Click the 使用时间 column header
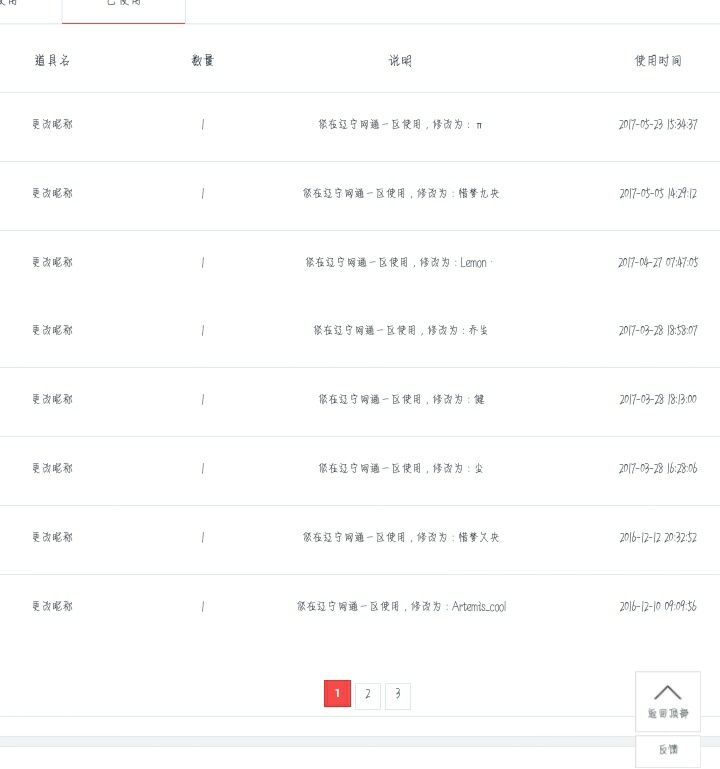The width and height of the screenshot is (720, 769). pos(658,60)
